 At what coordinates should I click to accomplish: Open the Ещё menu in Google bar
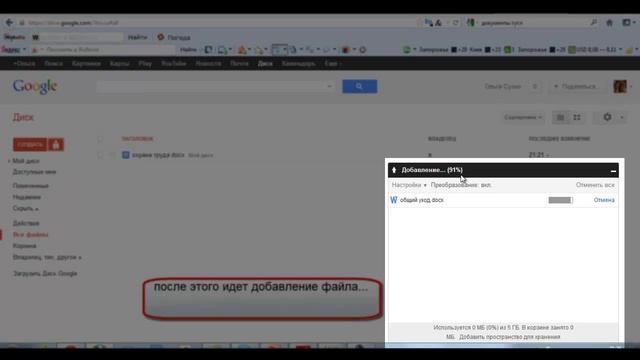[333, 64]
